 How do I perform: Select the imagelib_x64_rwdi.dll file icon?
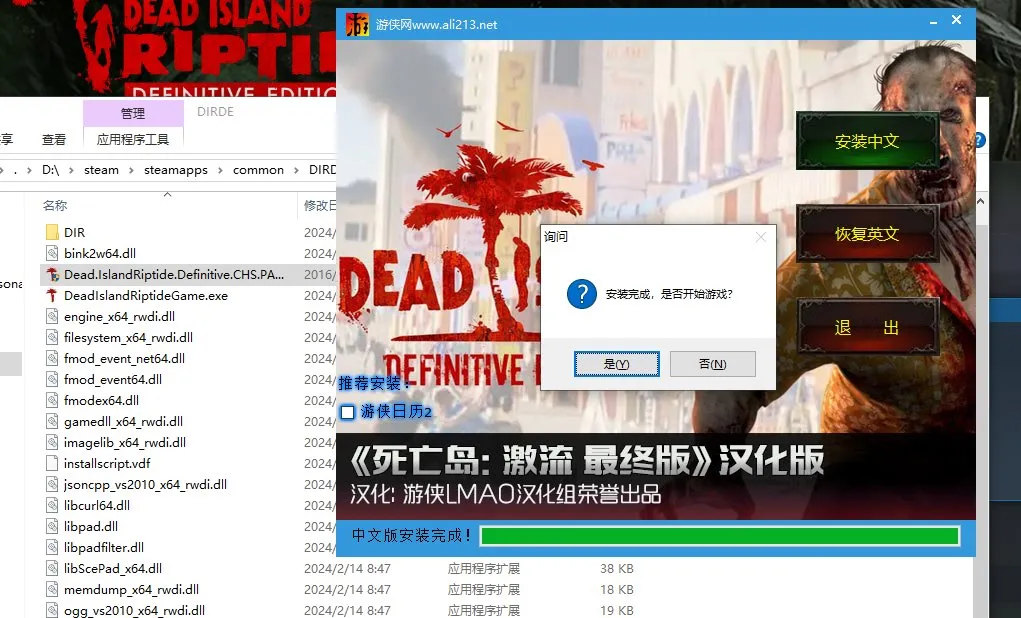(x=52, y=442)
